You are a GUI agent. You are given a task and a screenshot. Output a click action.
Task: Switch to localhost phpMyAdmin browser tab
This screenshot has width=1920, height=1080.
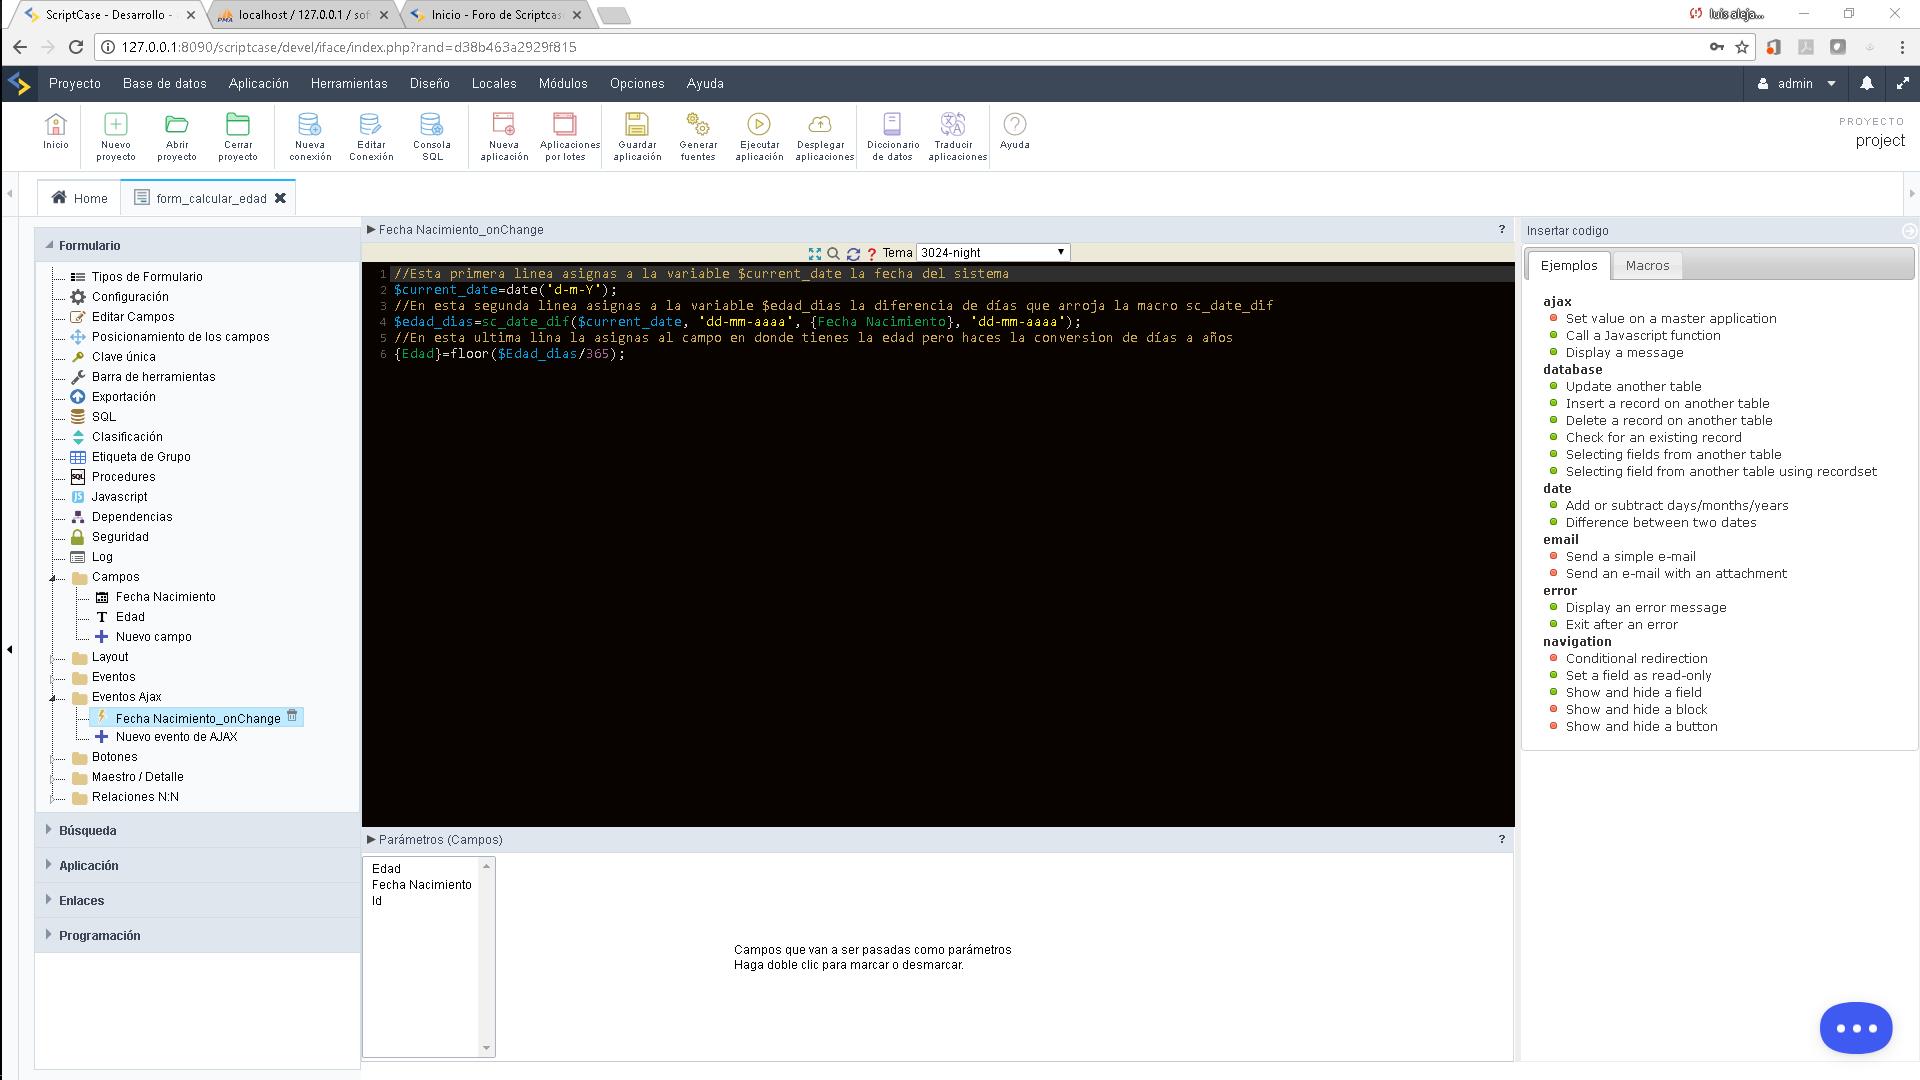(303, 15)
